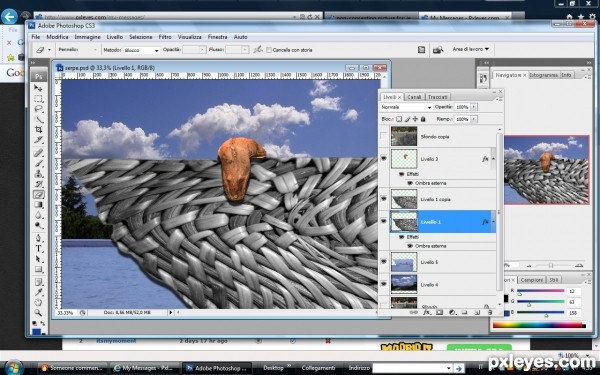
Task: Select the Dodge tool
Action: pos(38,225)
